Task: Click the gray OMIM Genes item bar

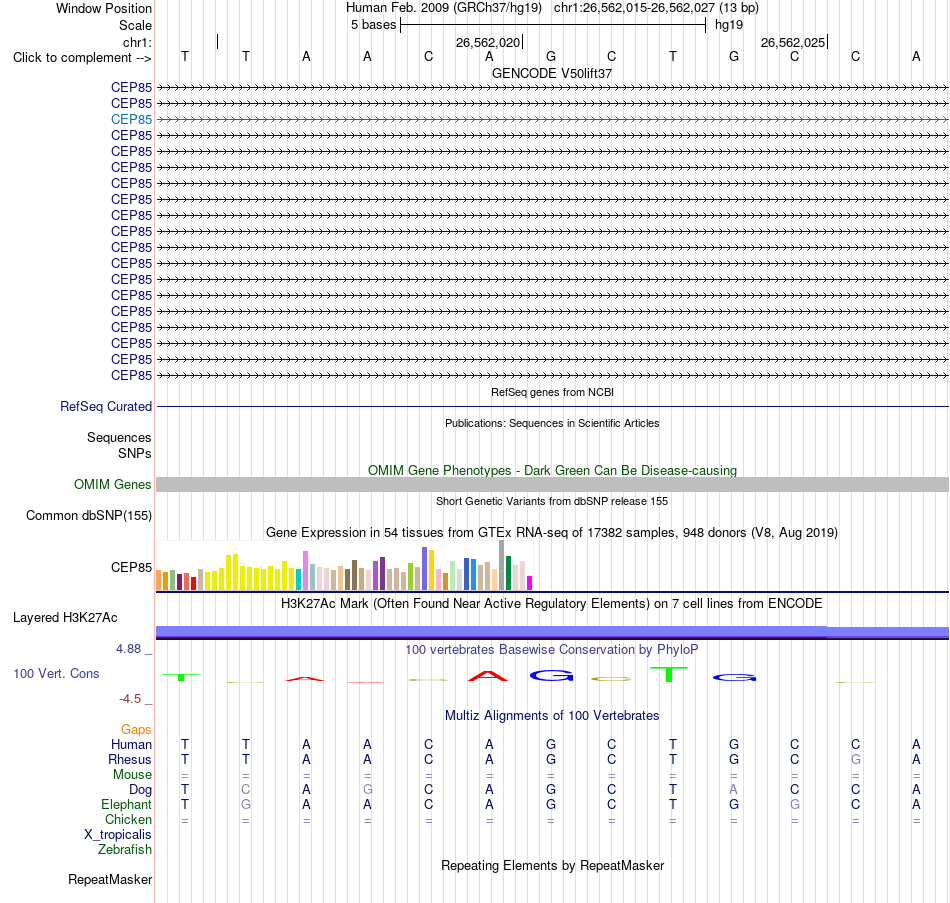Action: point(552,484)
